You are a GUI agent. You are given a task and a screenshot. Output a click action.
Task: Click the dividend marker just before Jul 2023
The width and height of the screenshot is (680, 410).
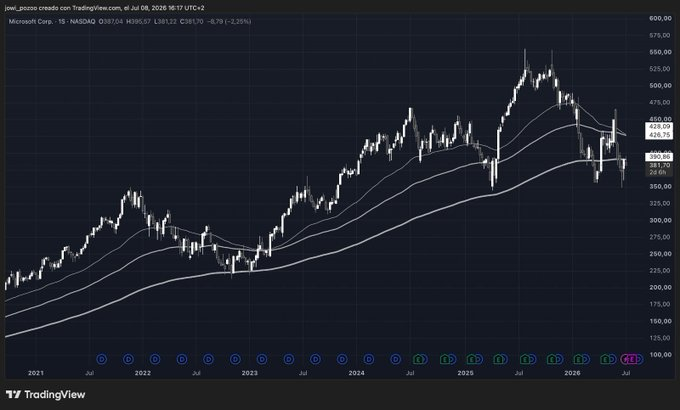coord(289,359)
